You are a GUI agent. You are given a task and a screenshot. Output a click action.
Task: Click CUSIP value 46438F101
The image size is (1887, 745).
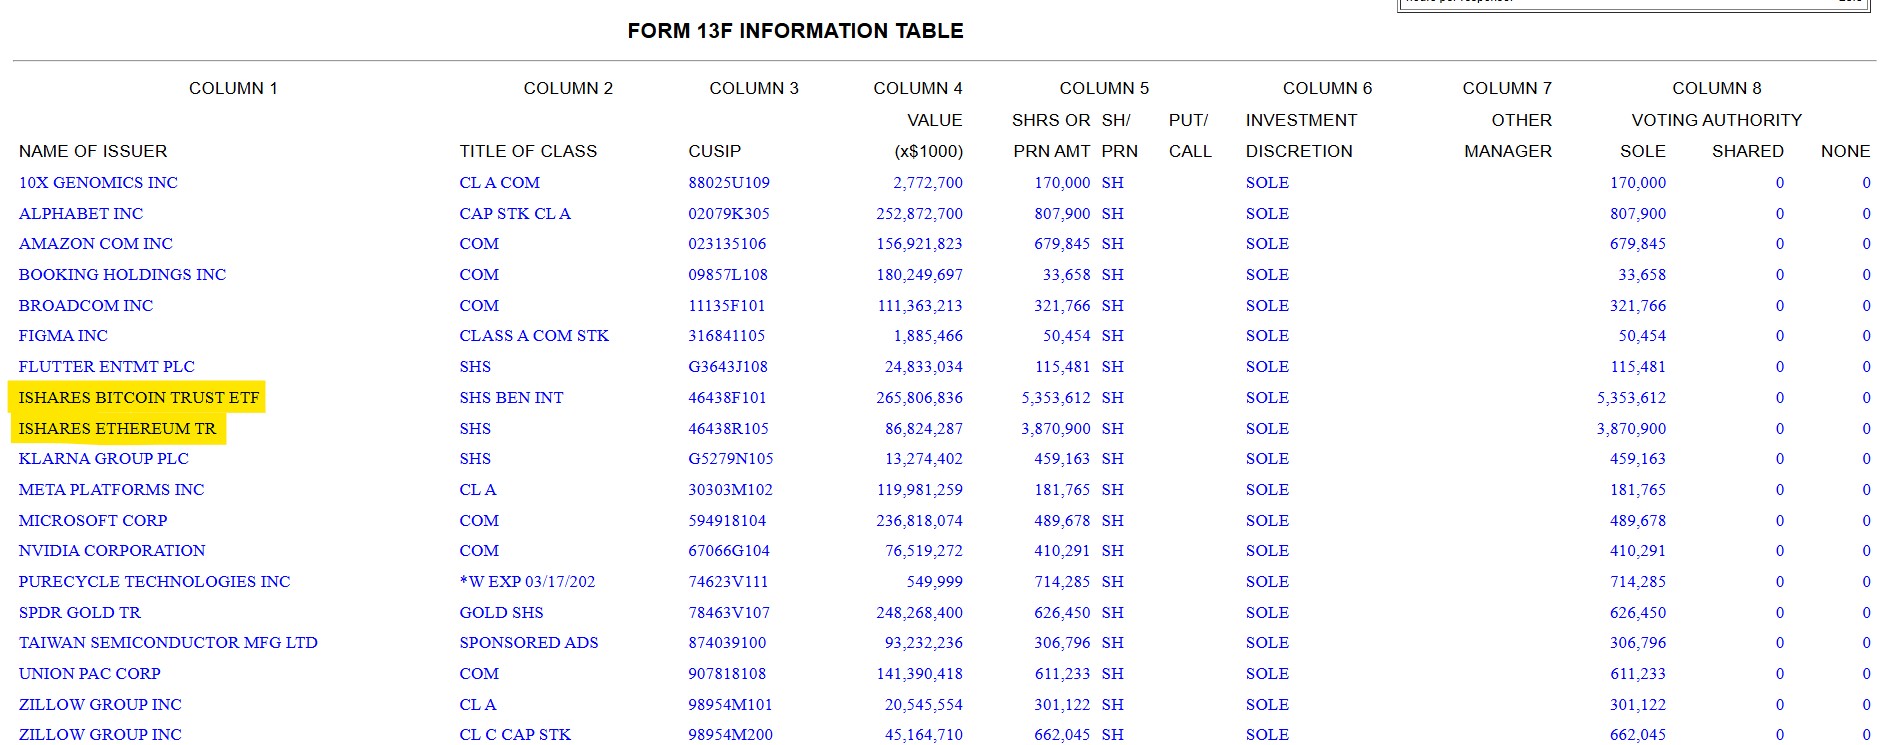tap(727, 398)
